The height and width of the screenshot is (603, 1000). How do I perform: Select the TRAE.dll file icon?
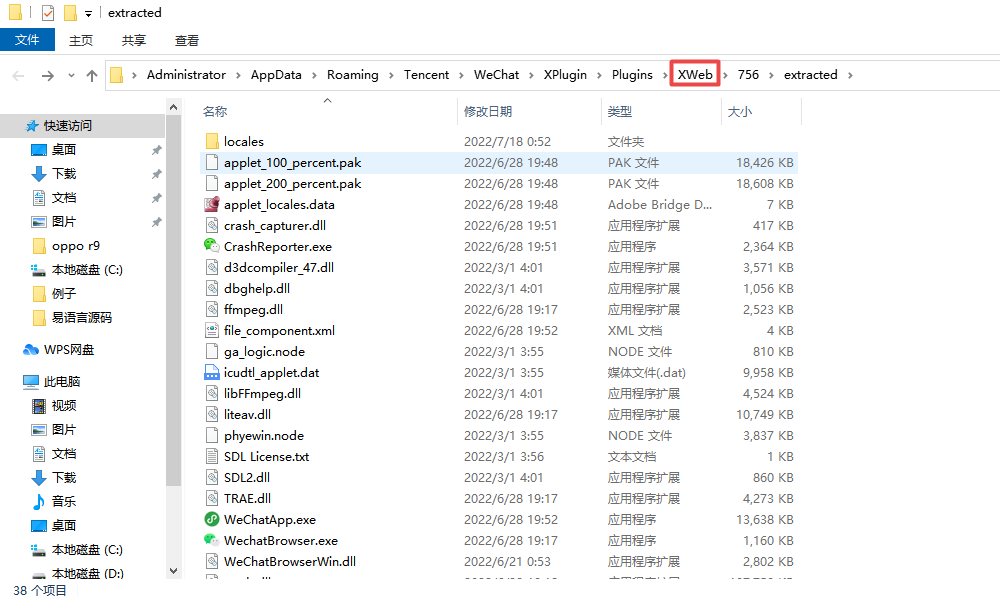point(212,498)
